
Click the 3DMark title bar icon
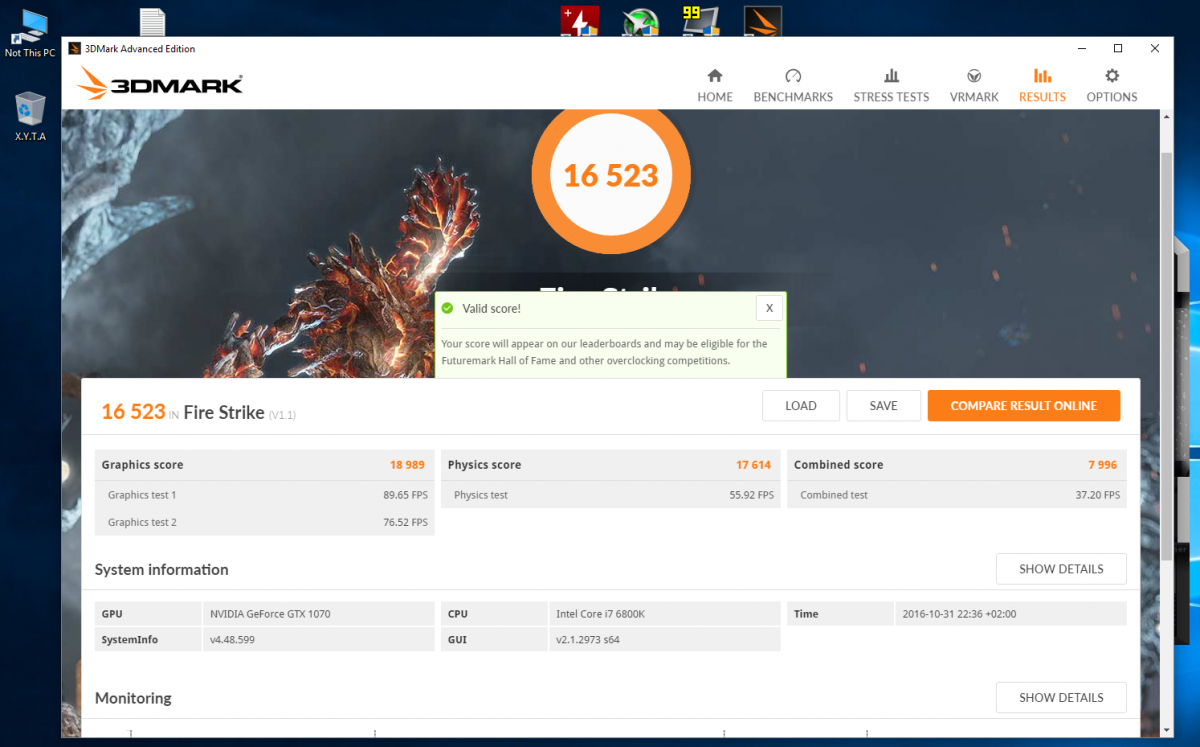(75, 49)
